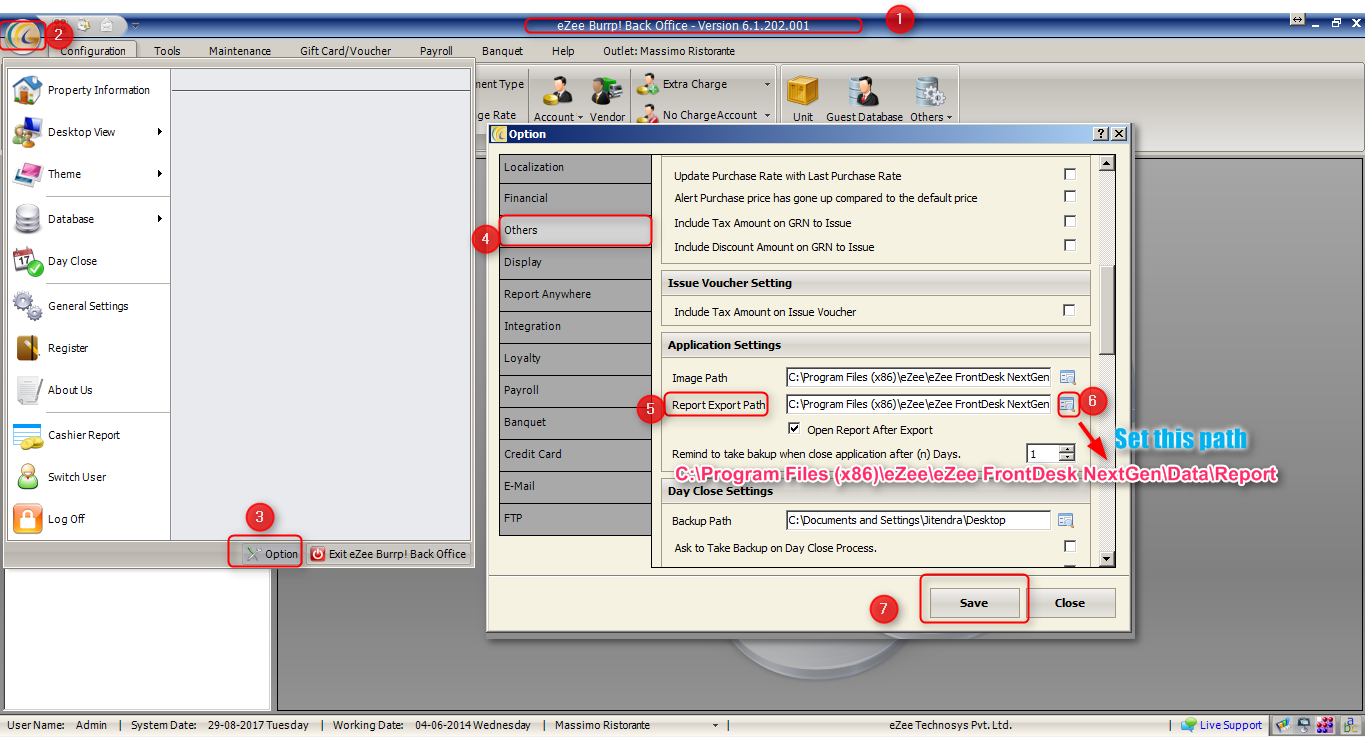Click scroll down arrow in Option dialog
Image resolution: width=1365 pixels, height=737 pixels.
[1107, 559]
